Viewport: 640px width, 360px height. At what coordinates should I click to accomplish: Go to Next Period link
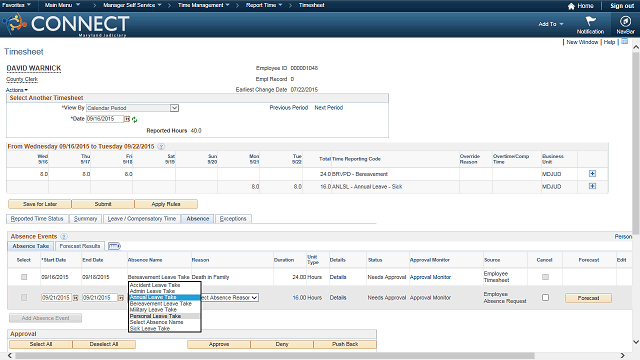(329, 108)
